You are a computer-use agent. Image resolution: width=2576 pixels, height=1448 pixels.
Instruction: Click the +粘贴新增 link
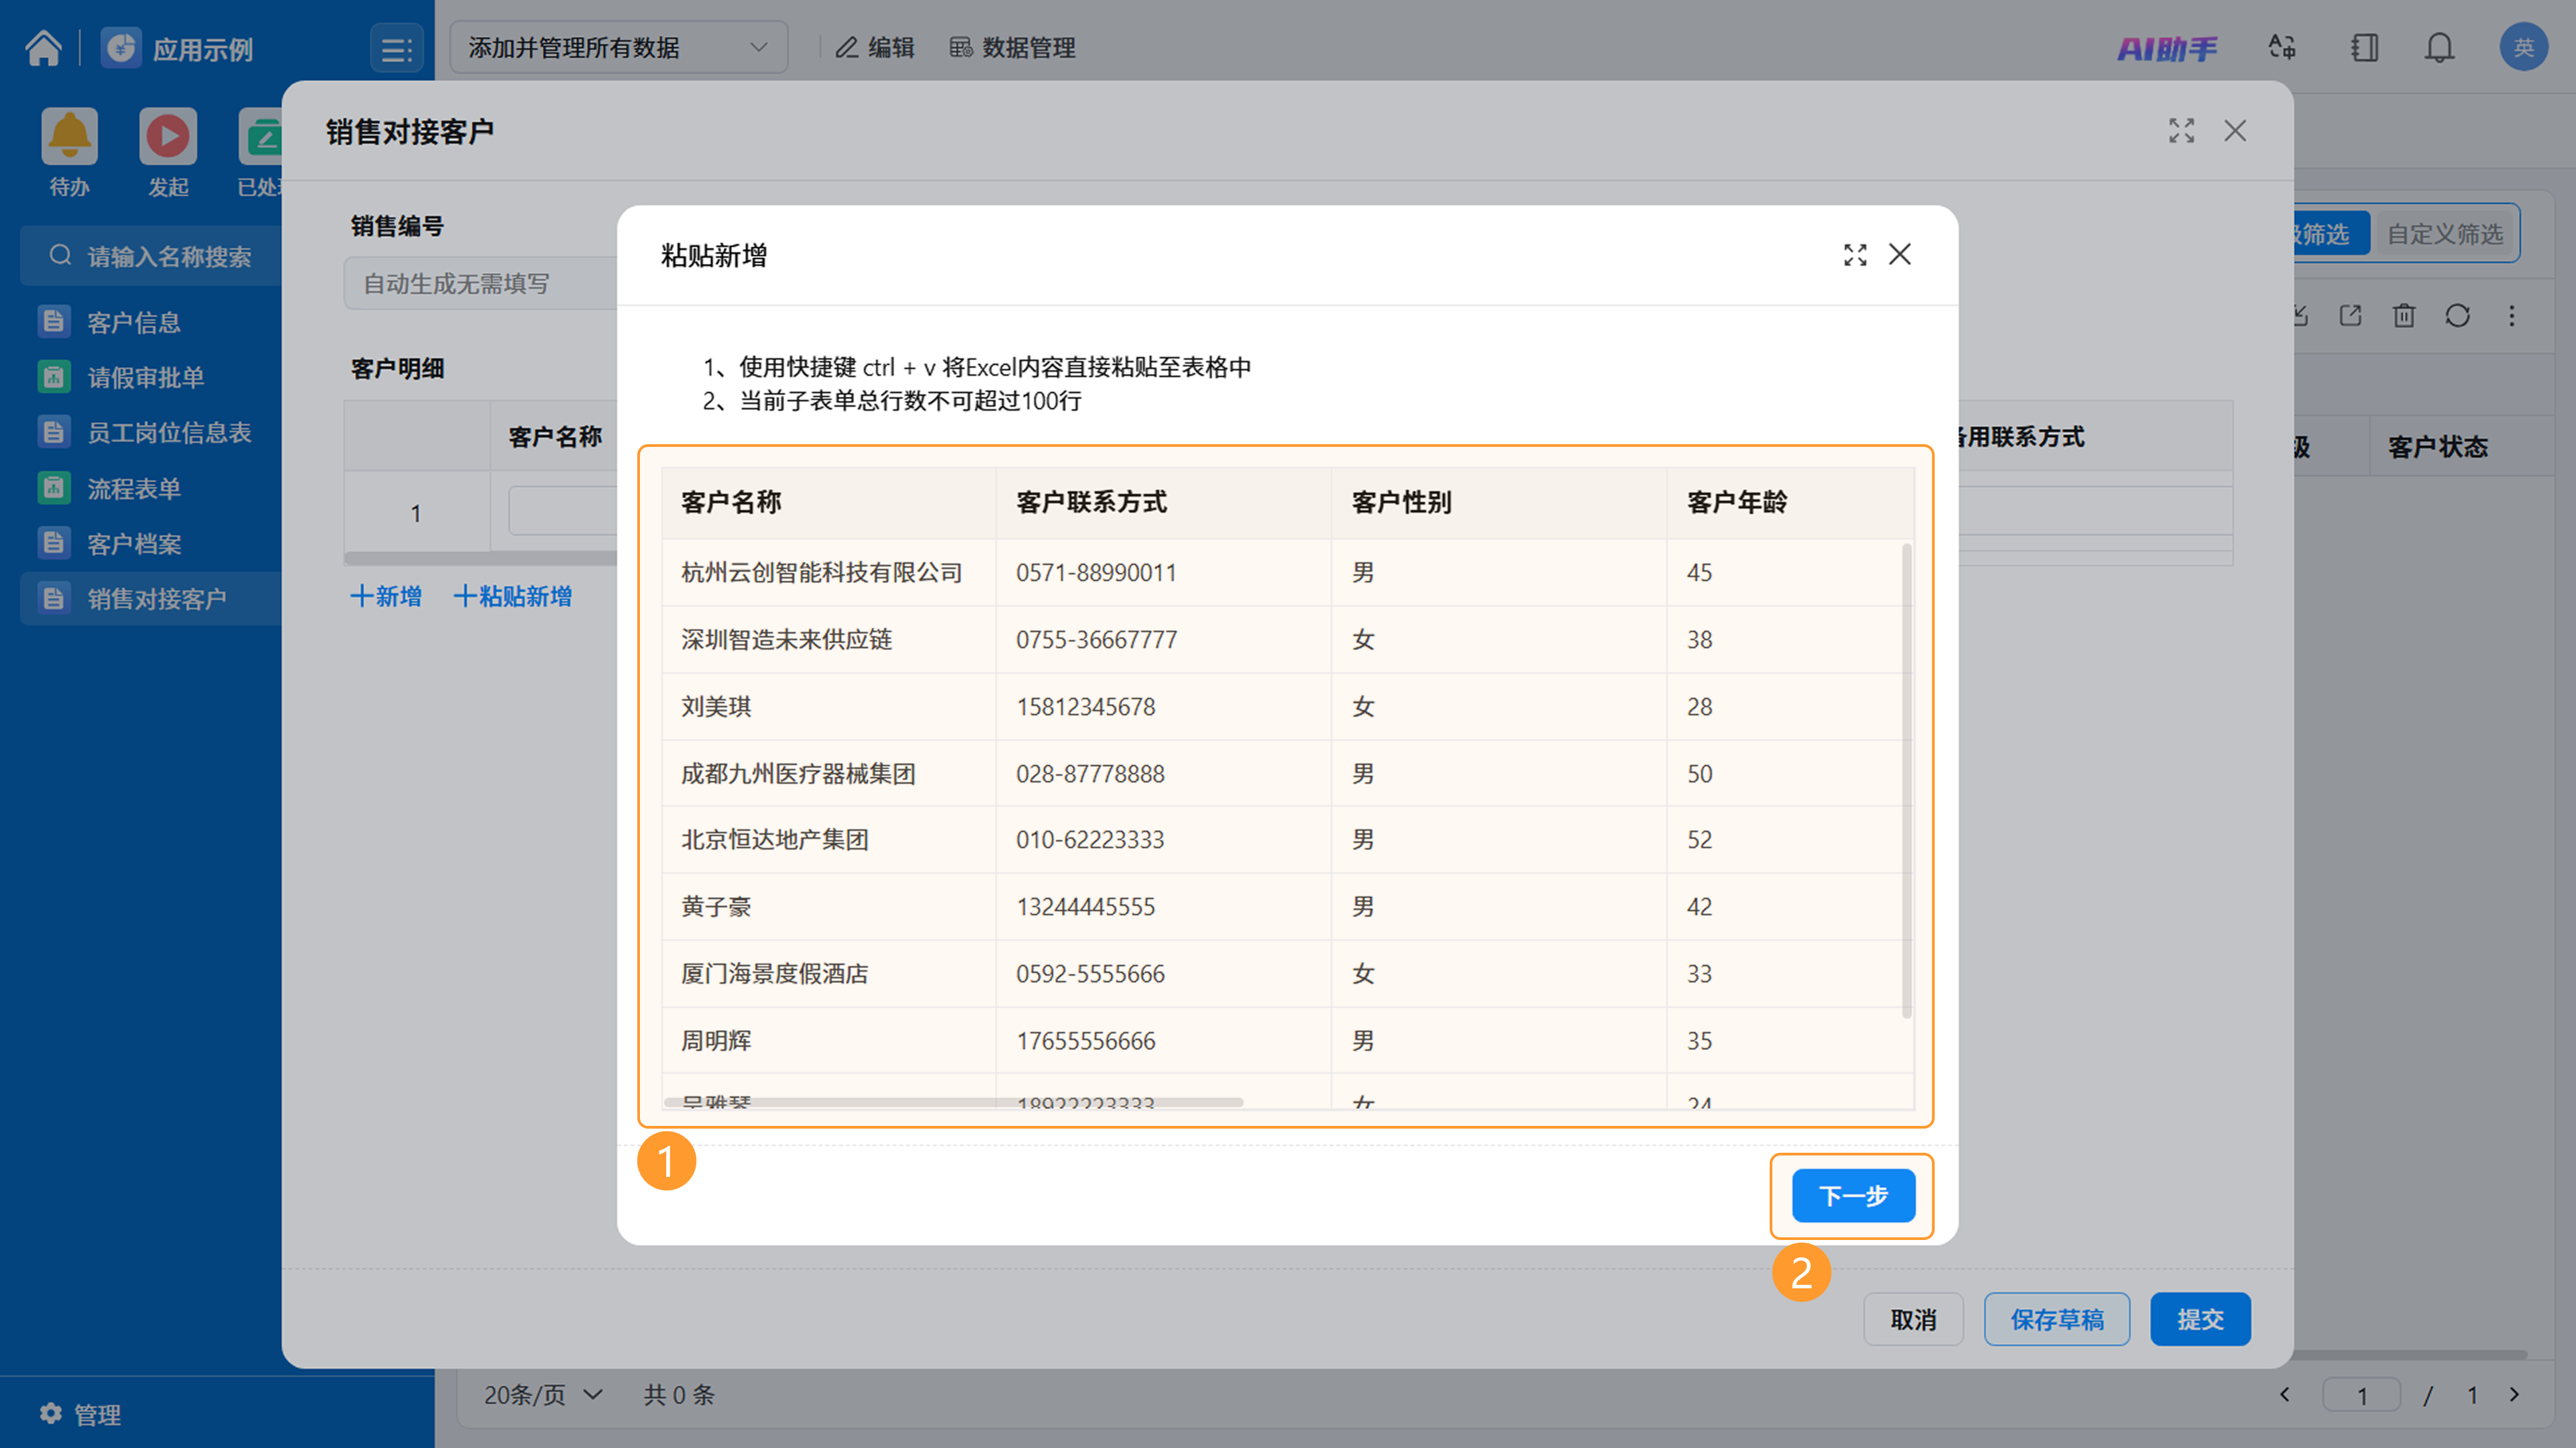(x=513, y=596)
